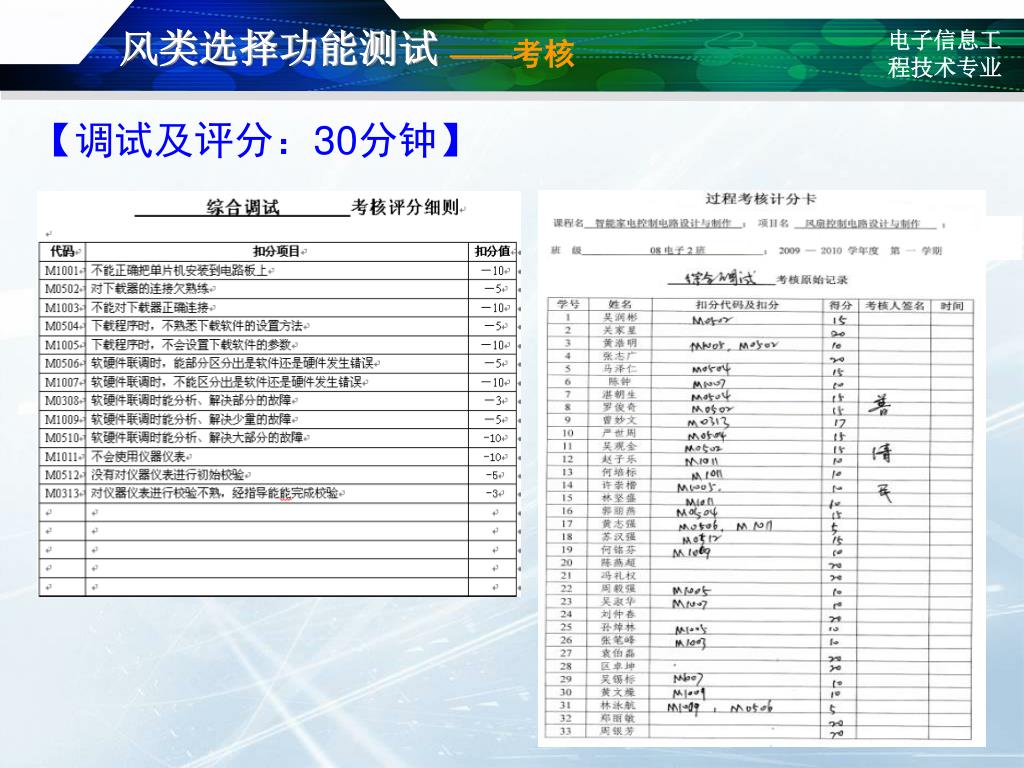The height and width of the screenshot is (768, 1024).
Task: Click the code cell "M1003"
Action: (x=61, y=308)
